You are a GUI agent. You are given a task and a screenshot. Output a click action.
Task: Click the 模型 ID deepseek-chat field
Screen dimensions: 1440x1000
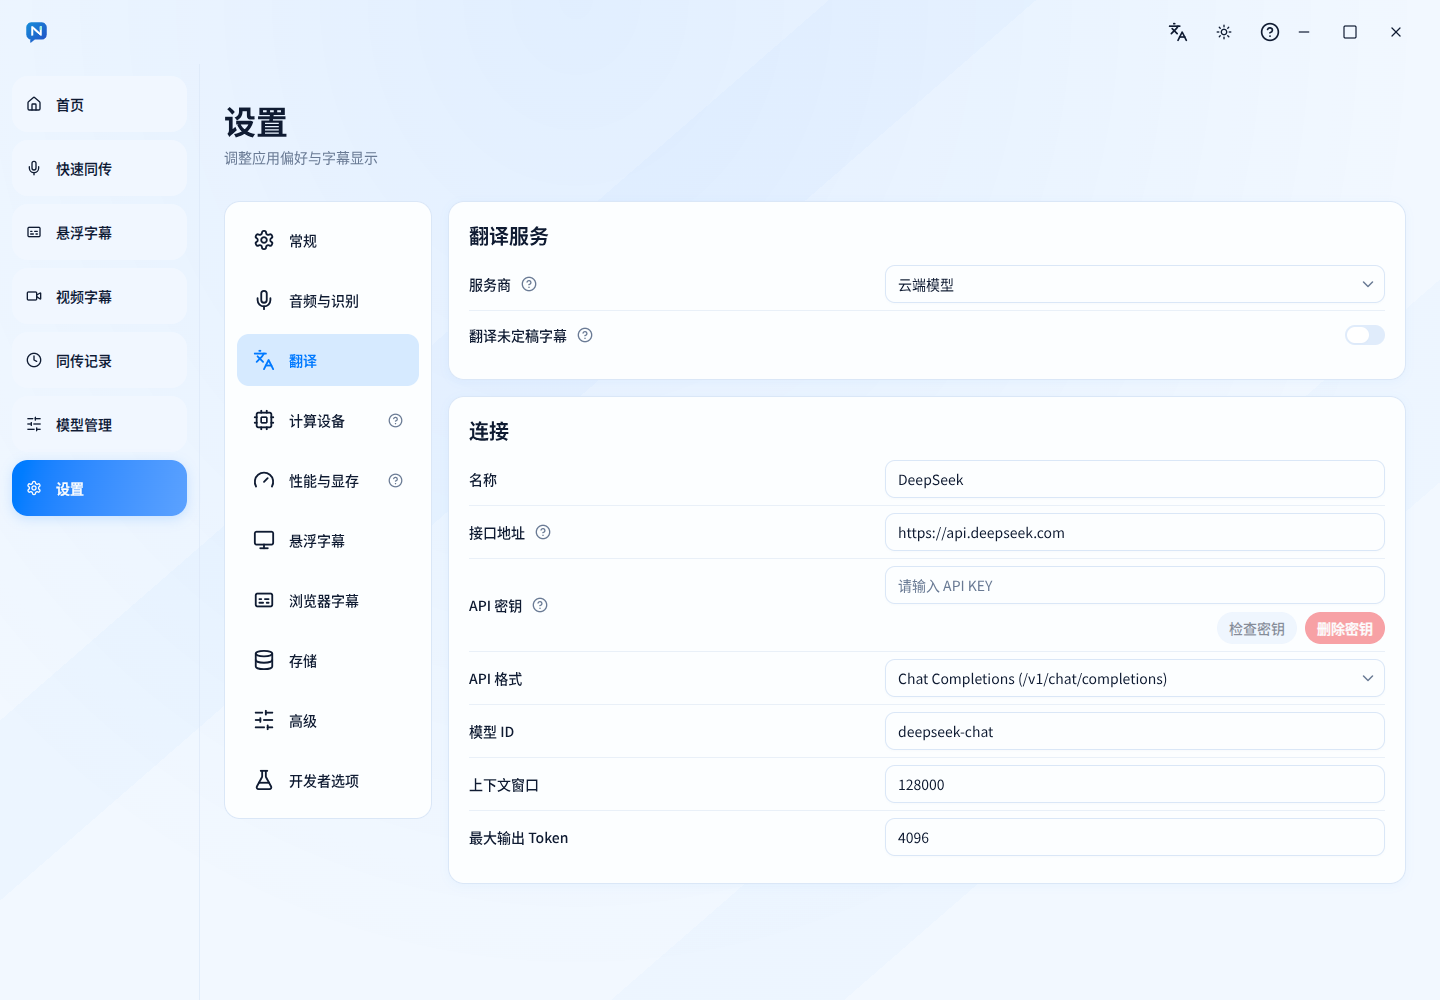(1135, 731)
